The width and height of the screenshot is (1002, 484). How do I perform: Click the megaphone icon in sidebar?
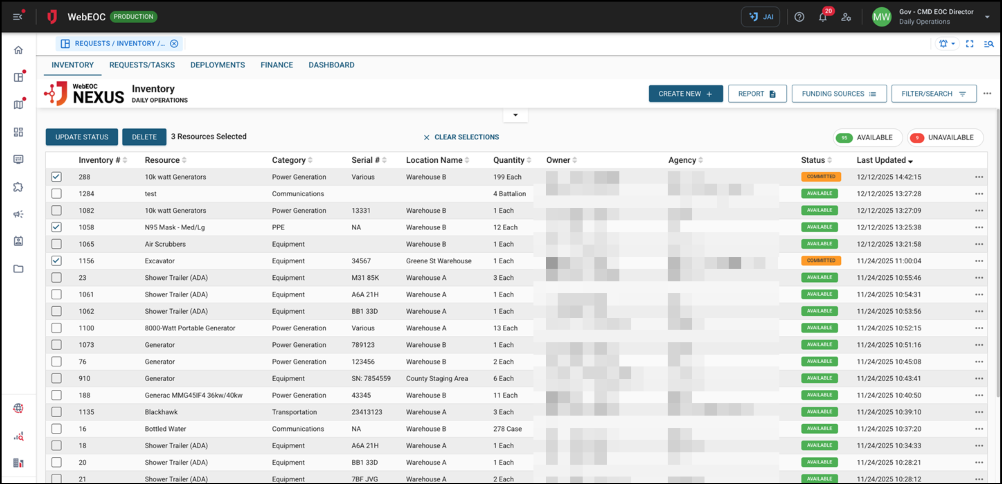click(x=18, y=214)
